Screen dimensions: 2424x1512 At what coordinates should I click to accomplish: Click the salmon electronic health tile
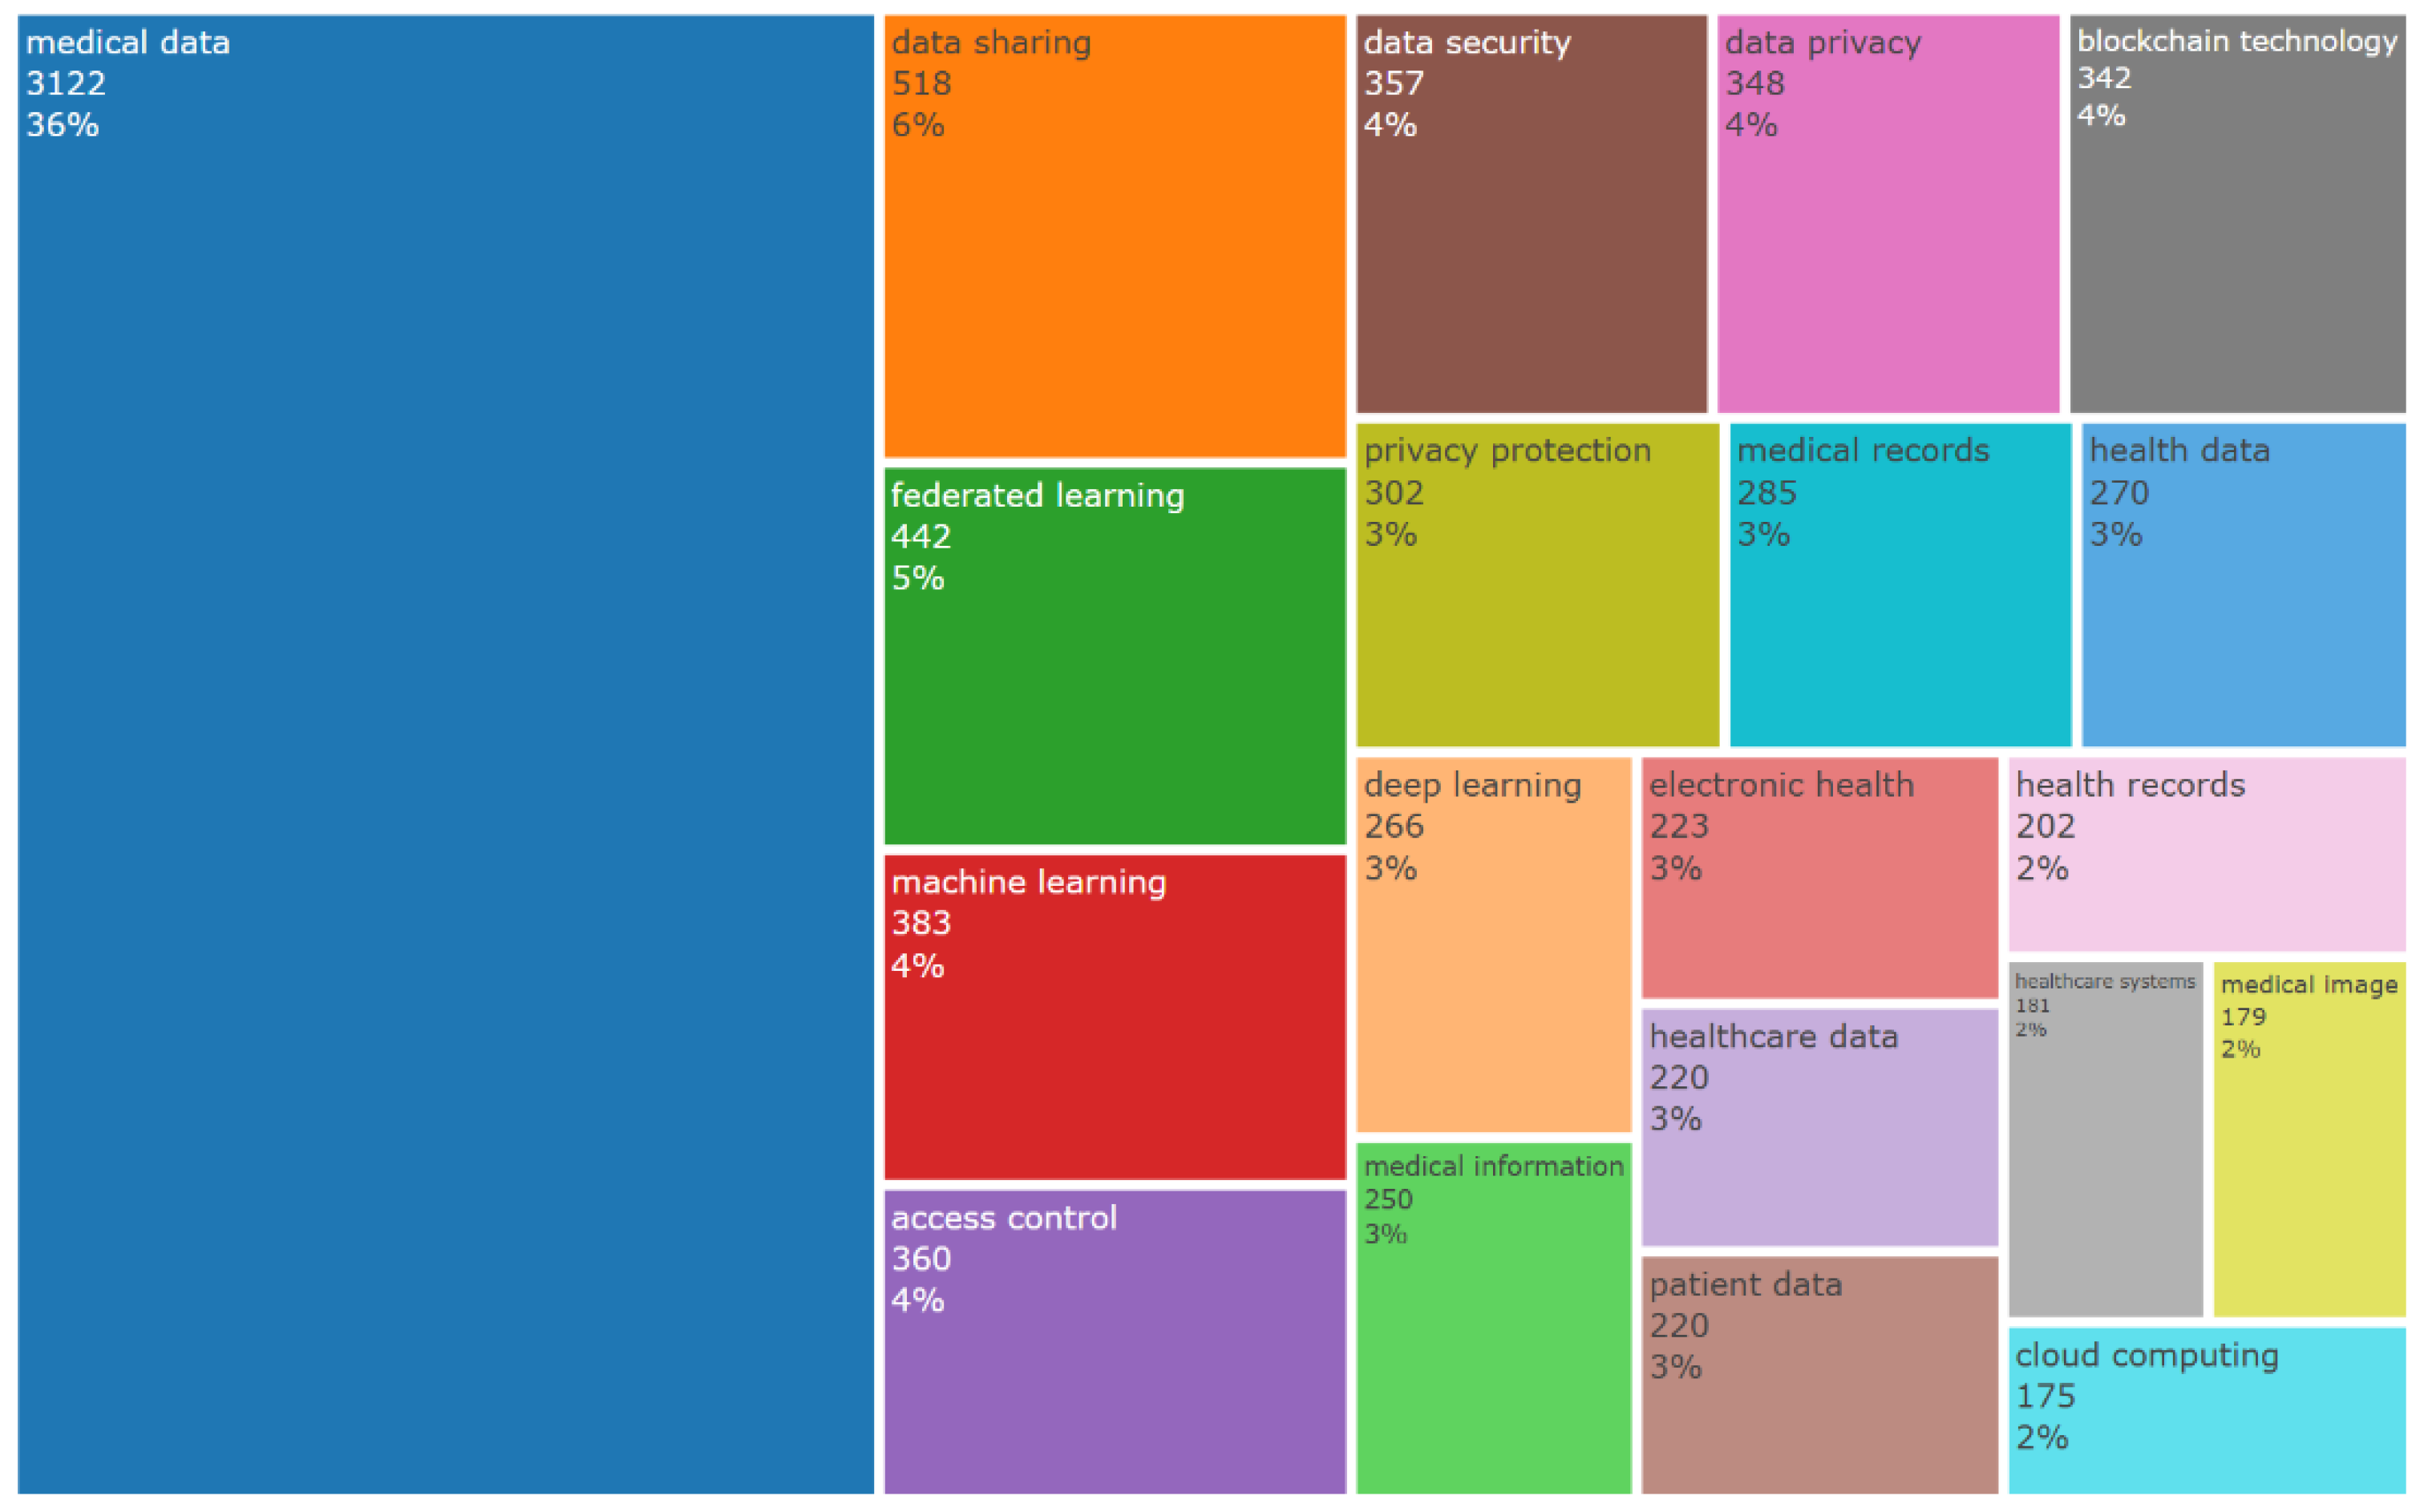(x=1820, y=878)
